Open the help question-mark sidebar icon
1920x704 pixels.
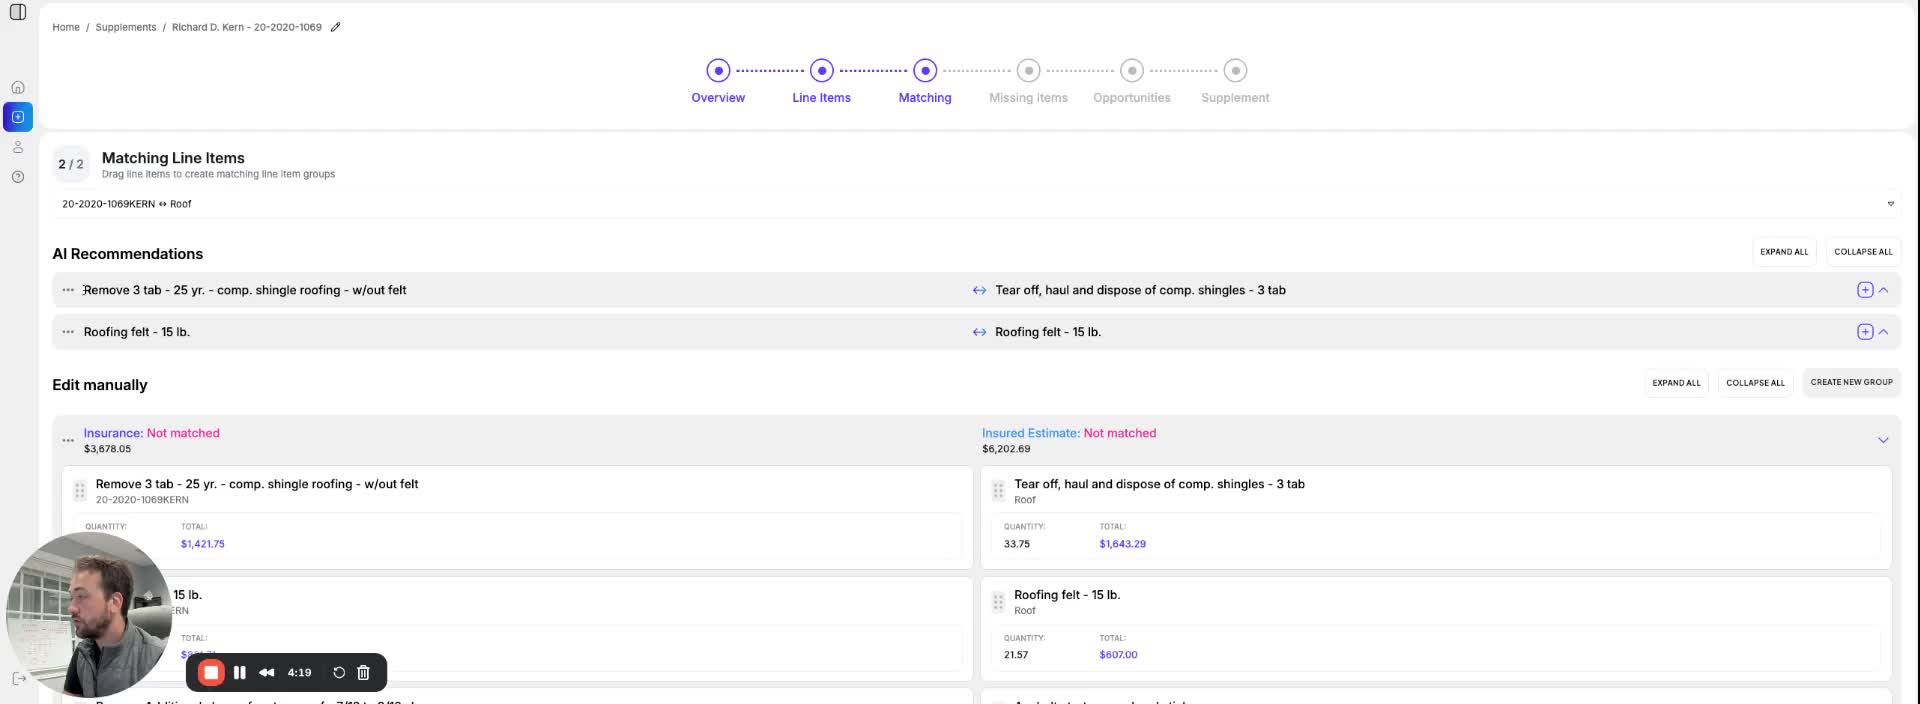[x=17, y=177]
